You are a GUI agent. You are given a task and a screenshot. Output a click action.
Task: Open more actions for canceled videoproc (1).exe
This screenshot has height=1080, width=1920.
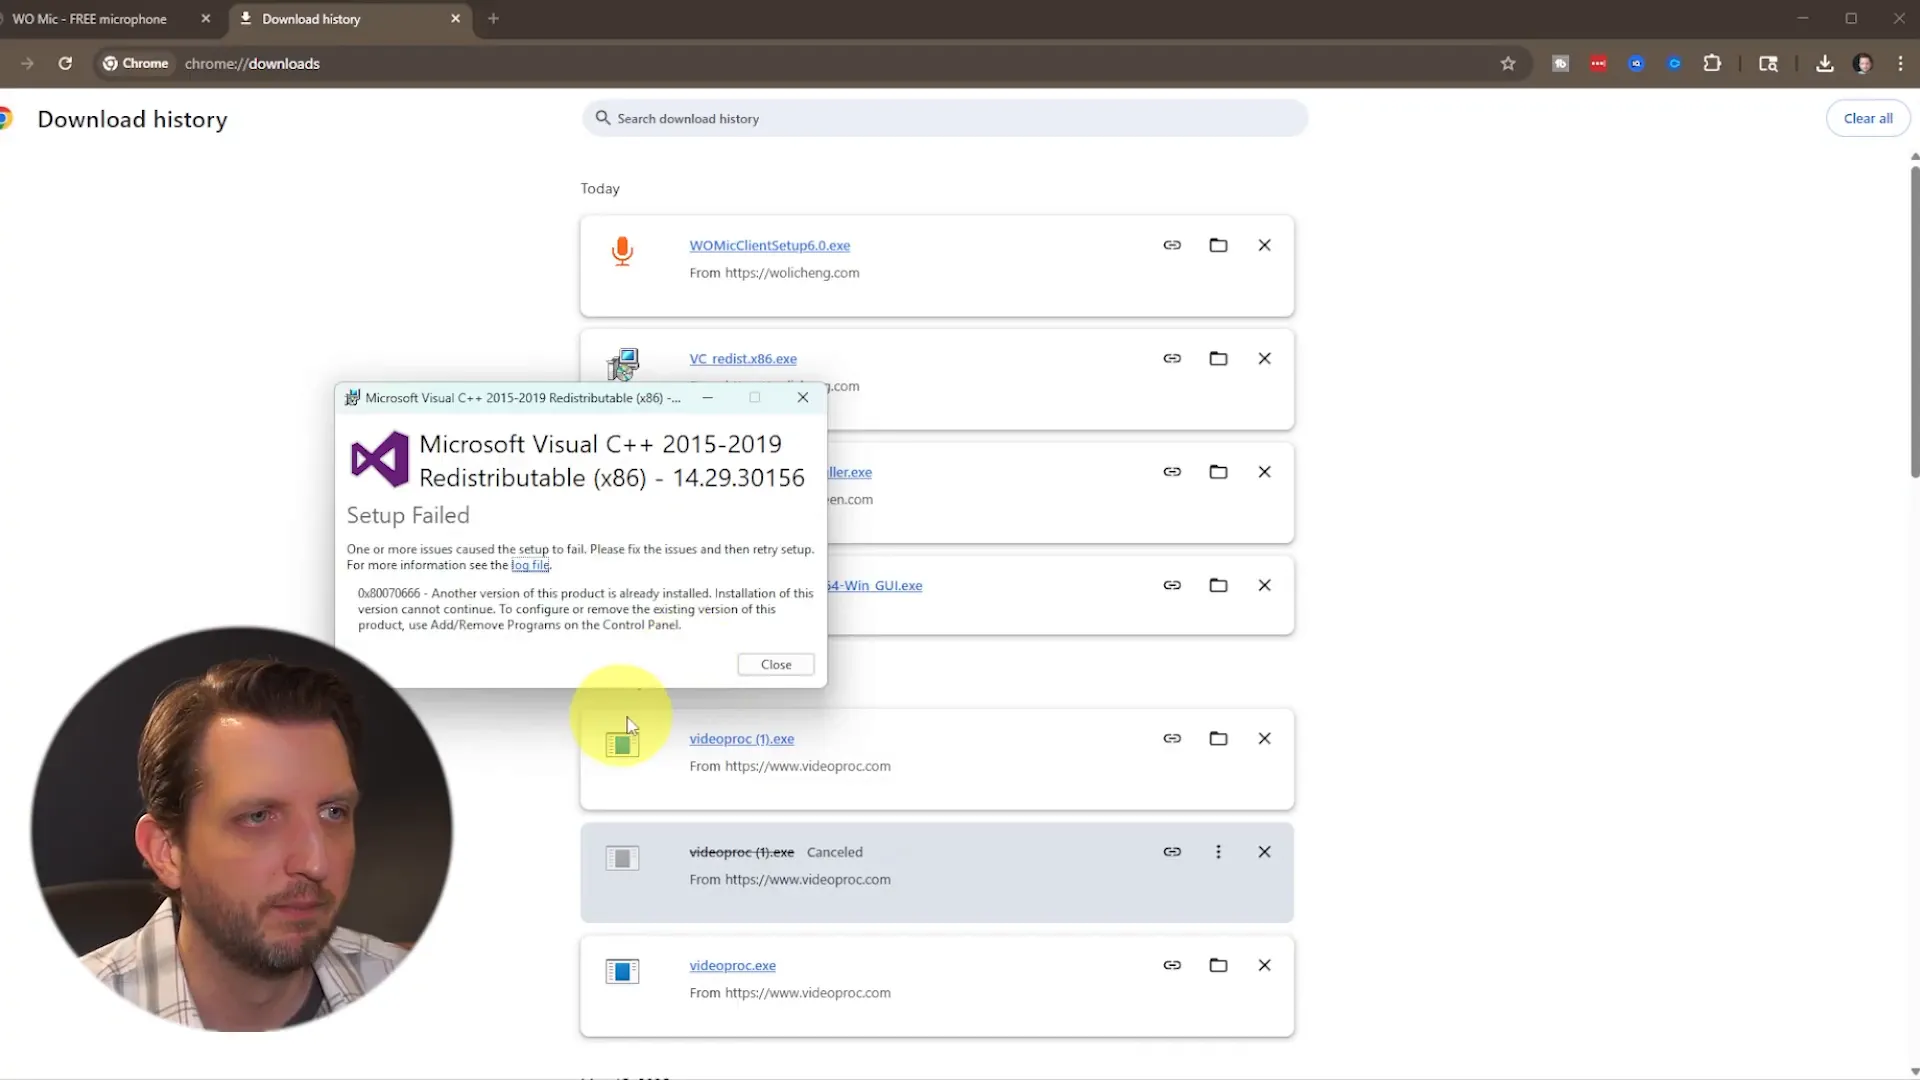click(x=1218, y=852)
